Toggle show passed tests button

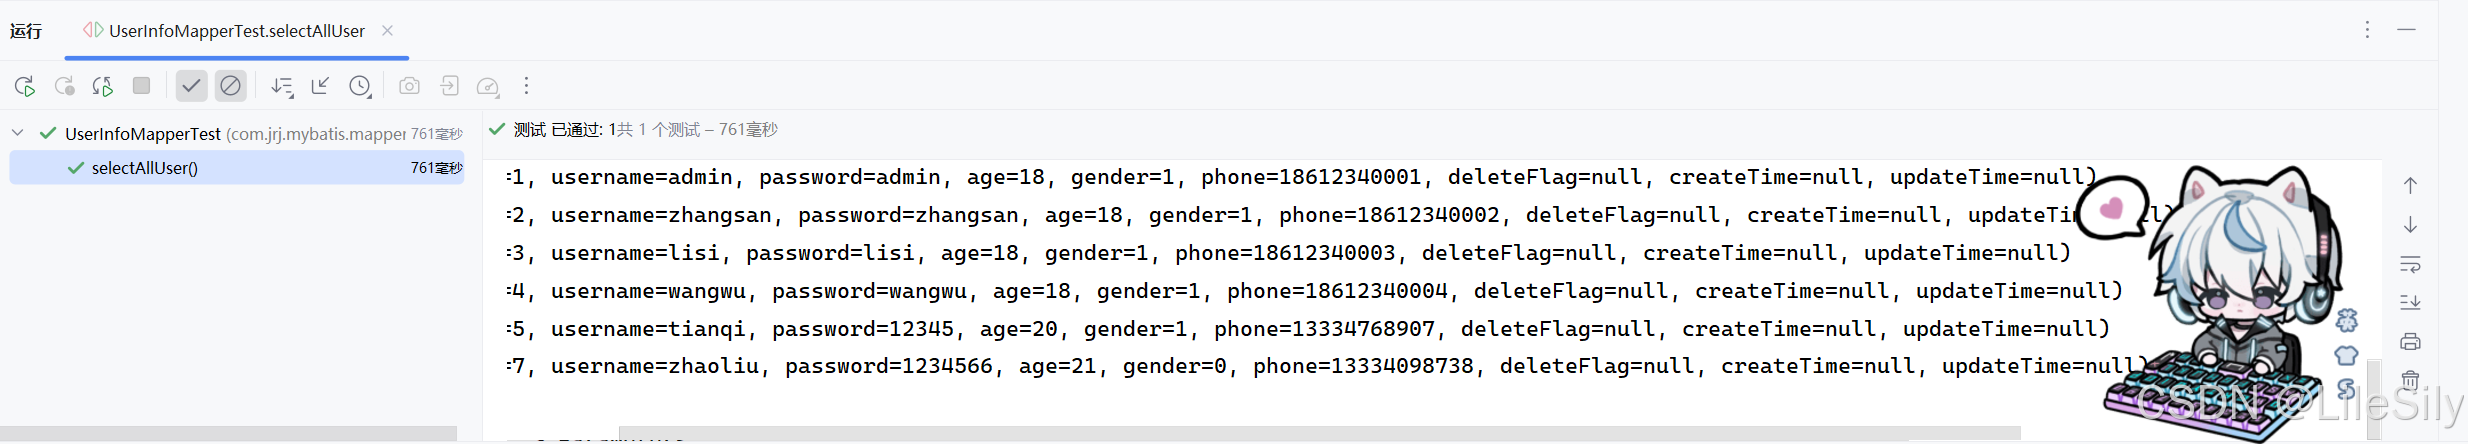pos(191,86)
